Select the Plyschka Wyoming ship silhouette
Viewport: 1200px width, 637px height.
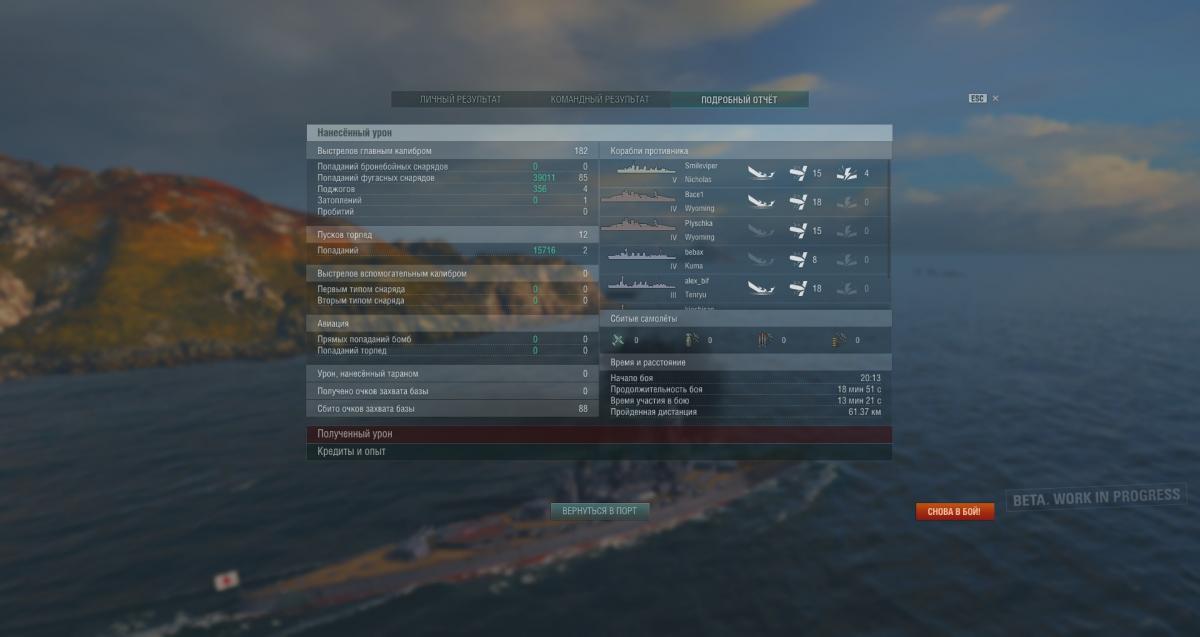[638, 224]
